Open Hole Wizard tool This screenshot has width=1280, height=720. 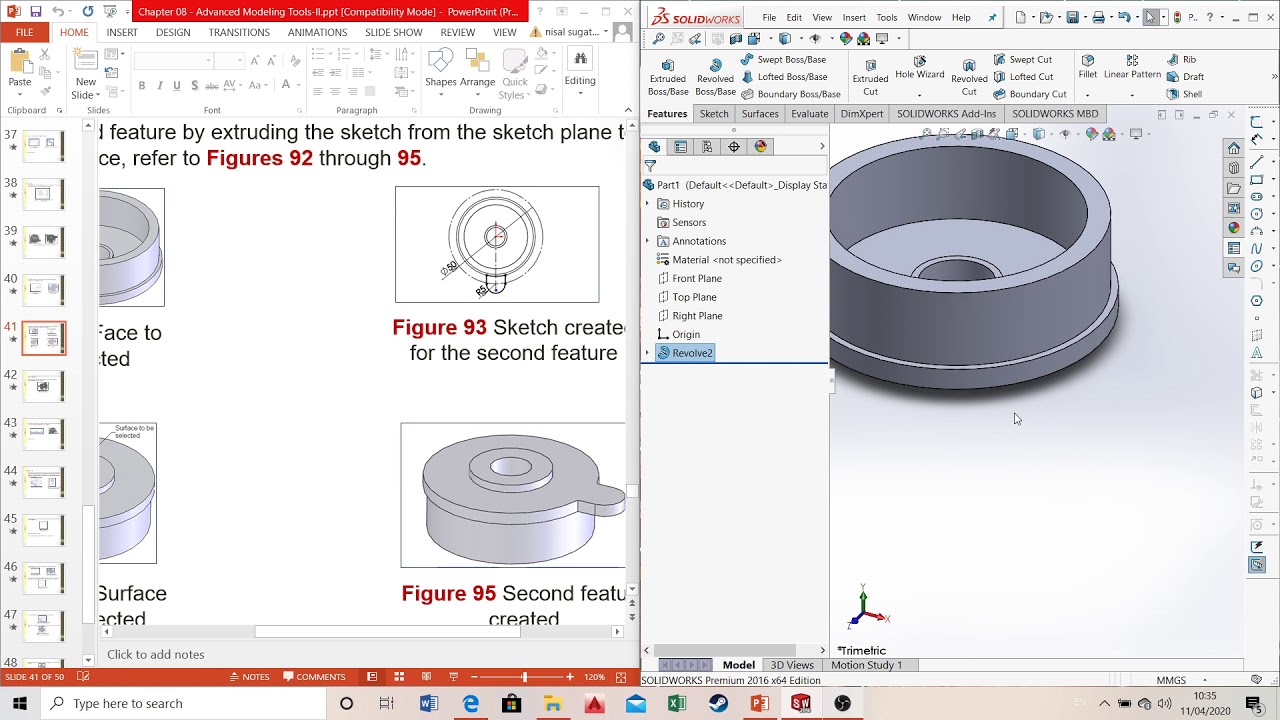[x=919, y=69]
